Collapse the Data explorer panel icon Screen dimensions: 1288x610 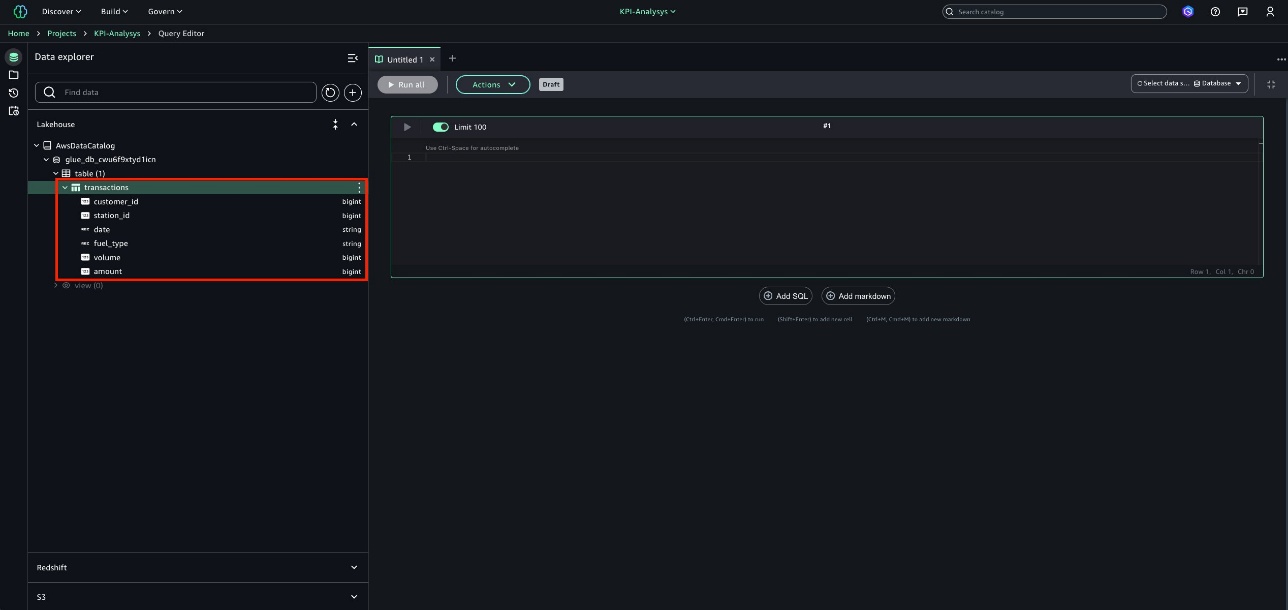[x=352, y=58]
